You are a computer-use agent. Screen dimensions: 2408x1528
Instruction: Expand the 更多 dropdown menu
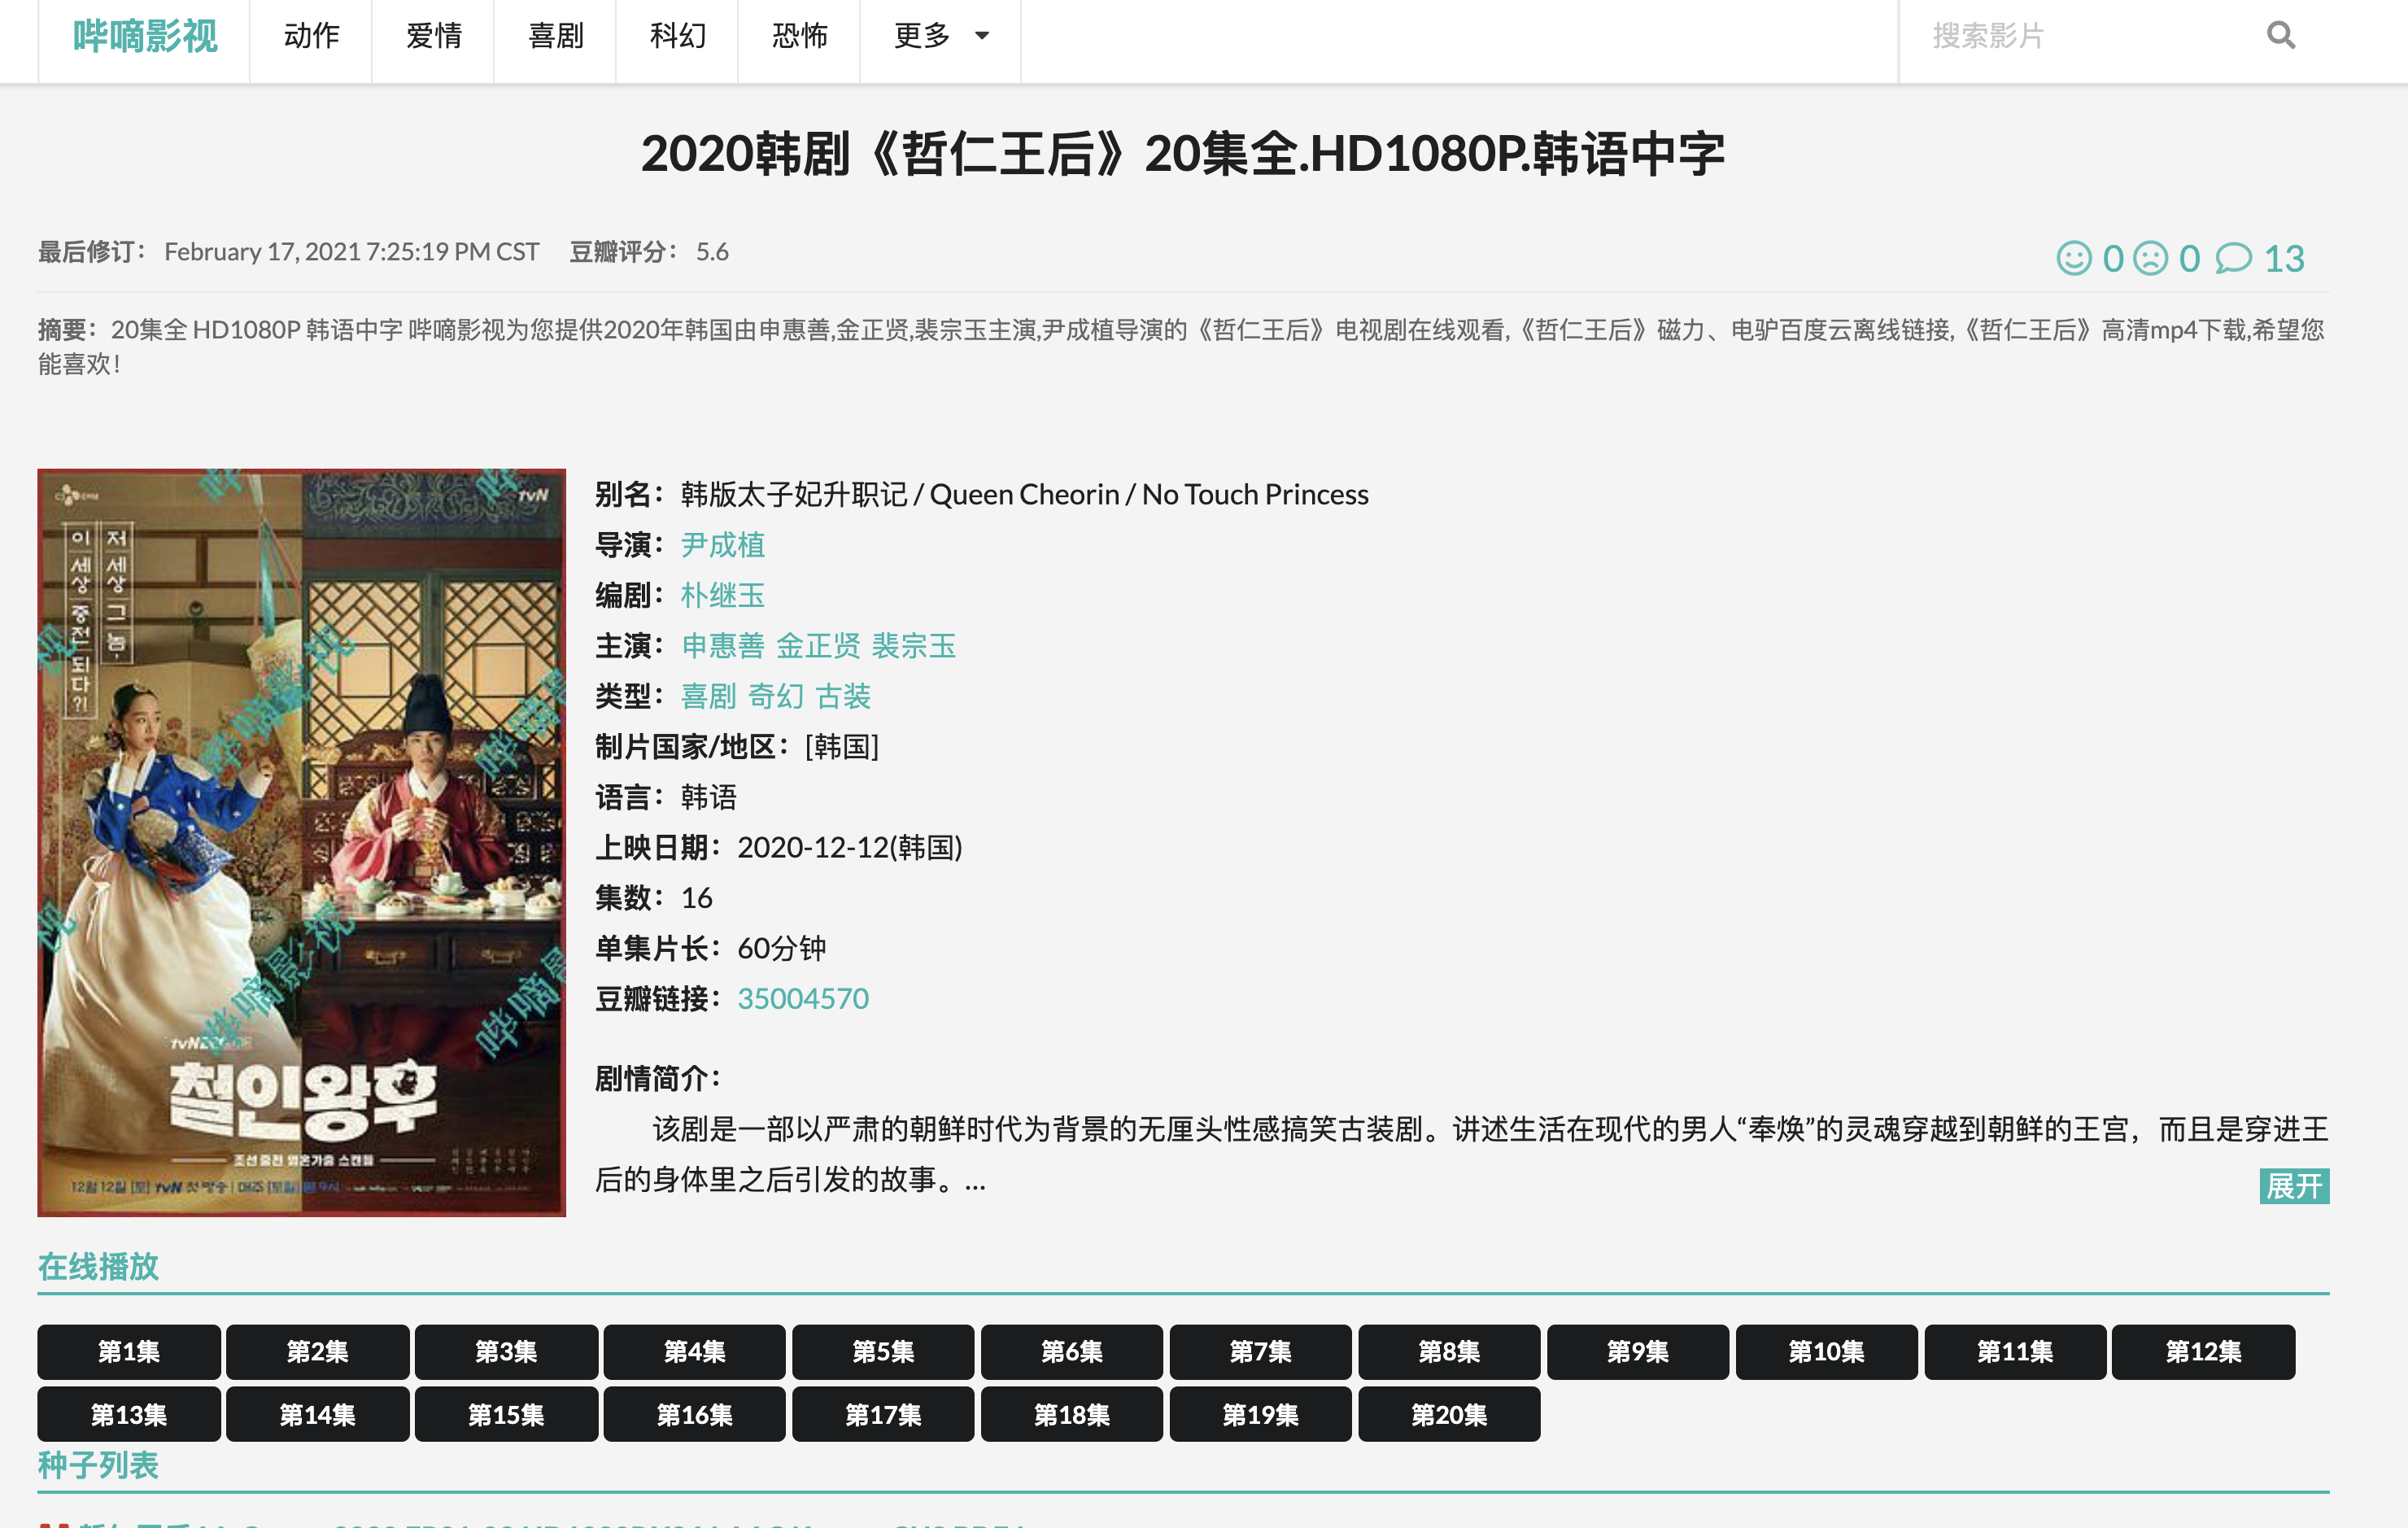[x=940, y=36]
